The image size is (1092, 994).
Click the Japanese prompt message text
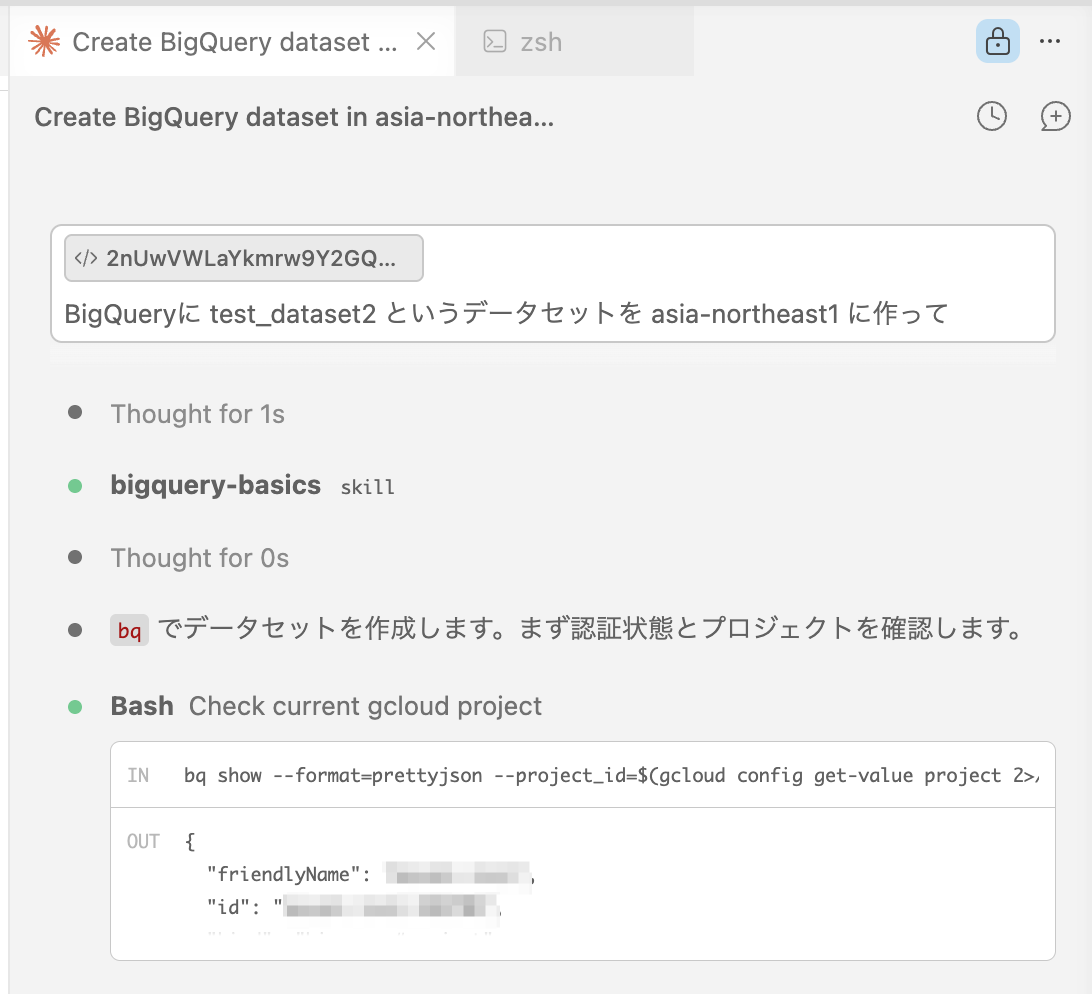[x=506, y=314]
